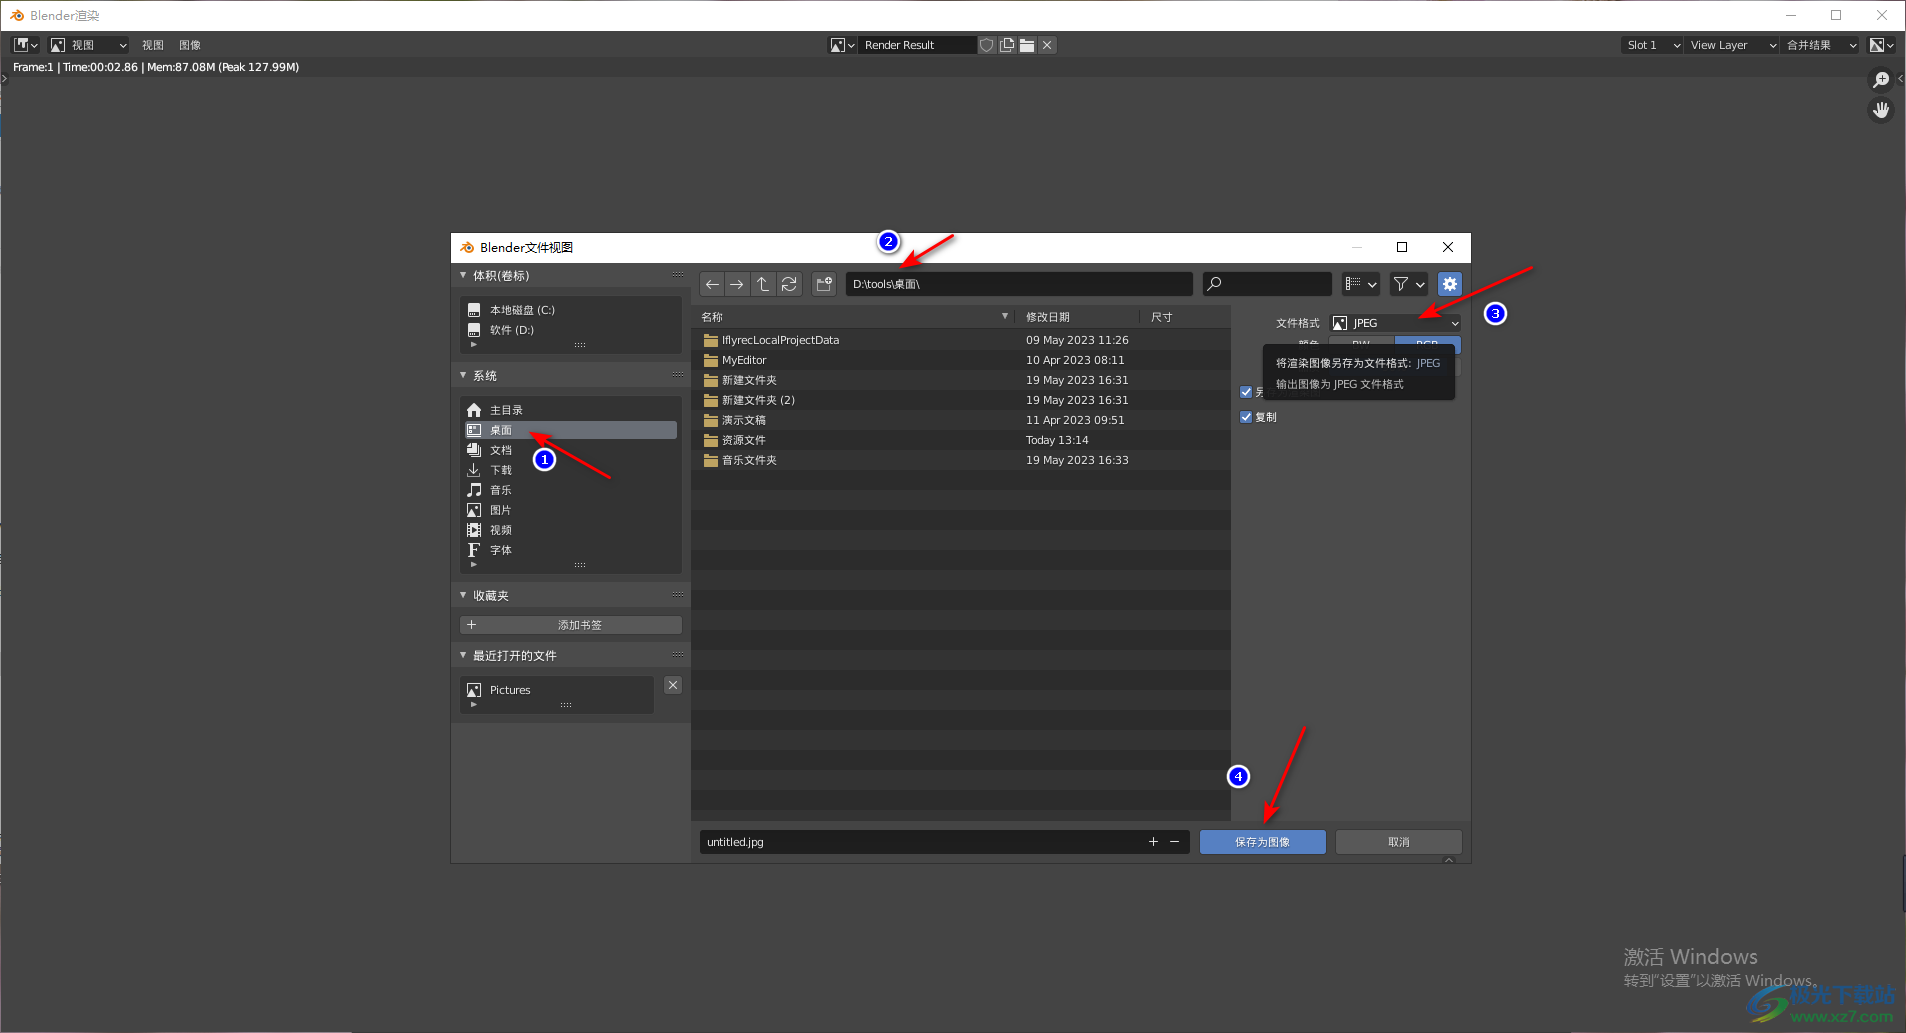The height and width of the screenshot is (1033, 1906).
Task: Open 合并结果 pass dropdown
Action: click(1820, 45)
